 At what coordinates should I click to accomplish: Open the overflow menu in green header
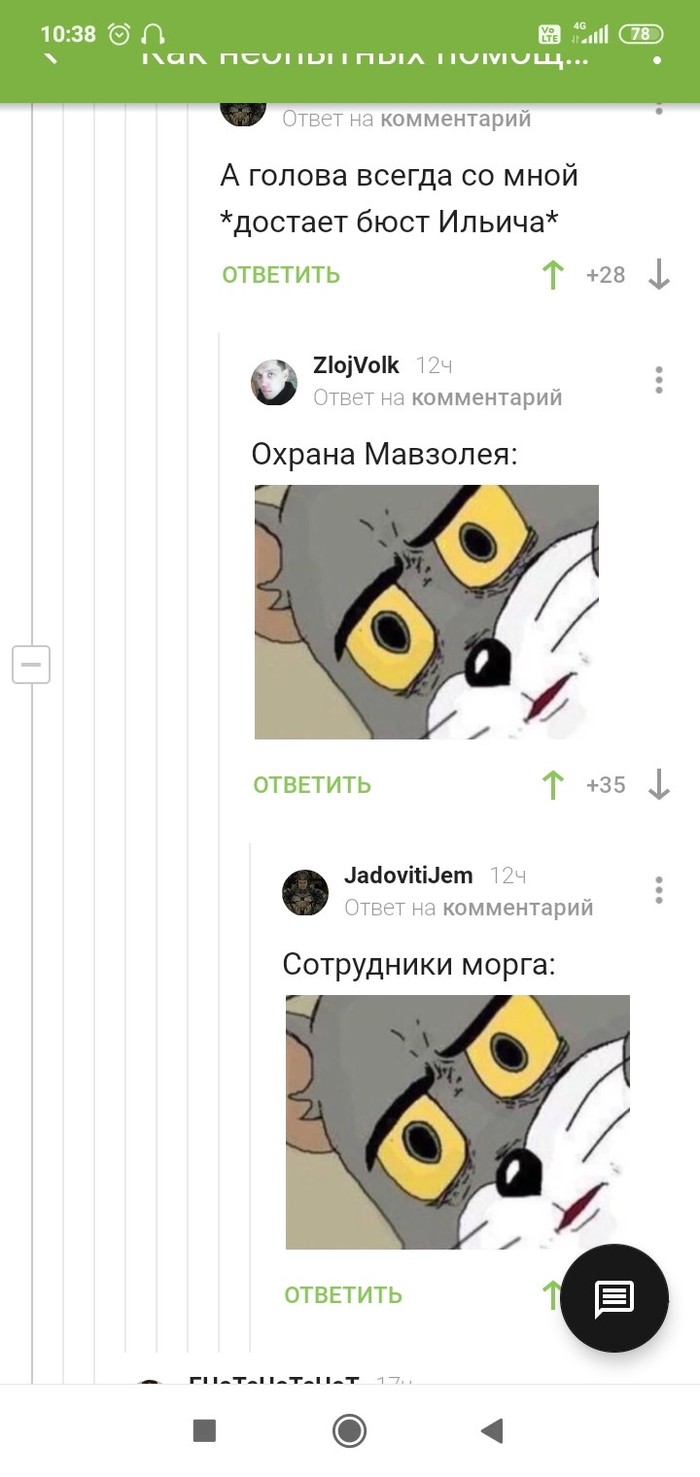pos(657,55)
